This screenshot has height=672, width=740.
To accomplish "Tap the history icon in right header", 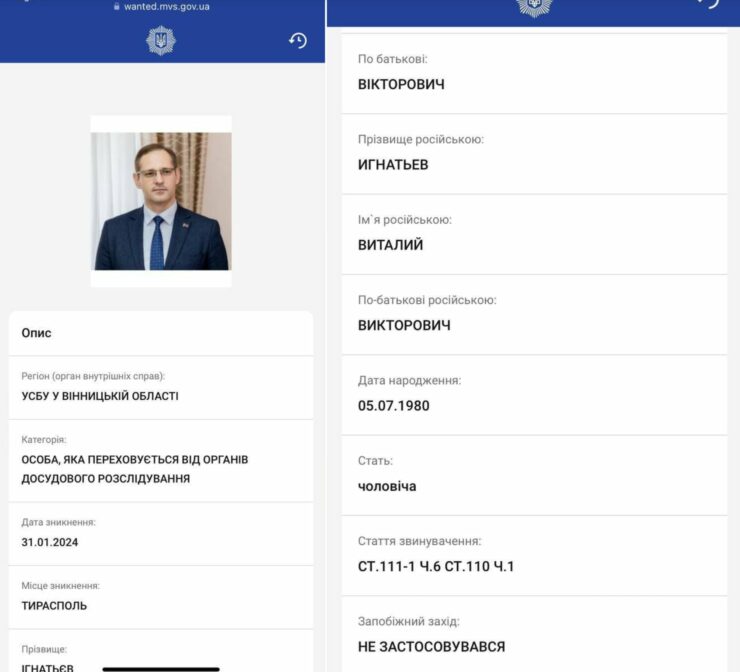I will (x=708, y=4).
